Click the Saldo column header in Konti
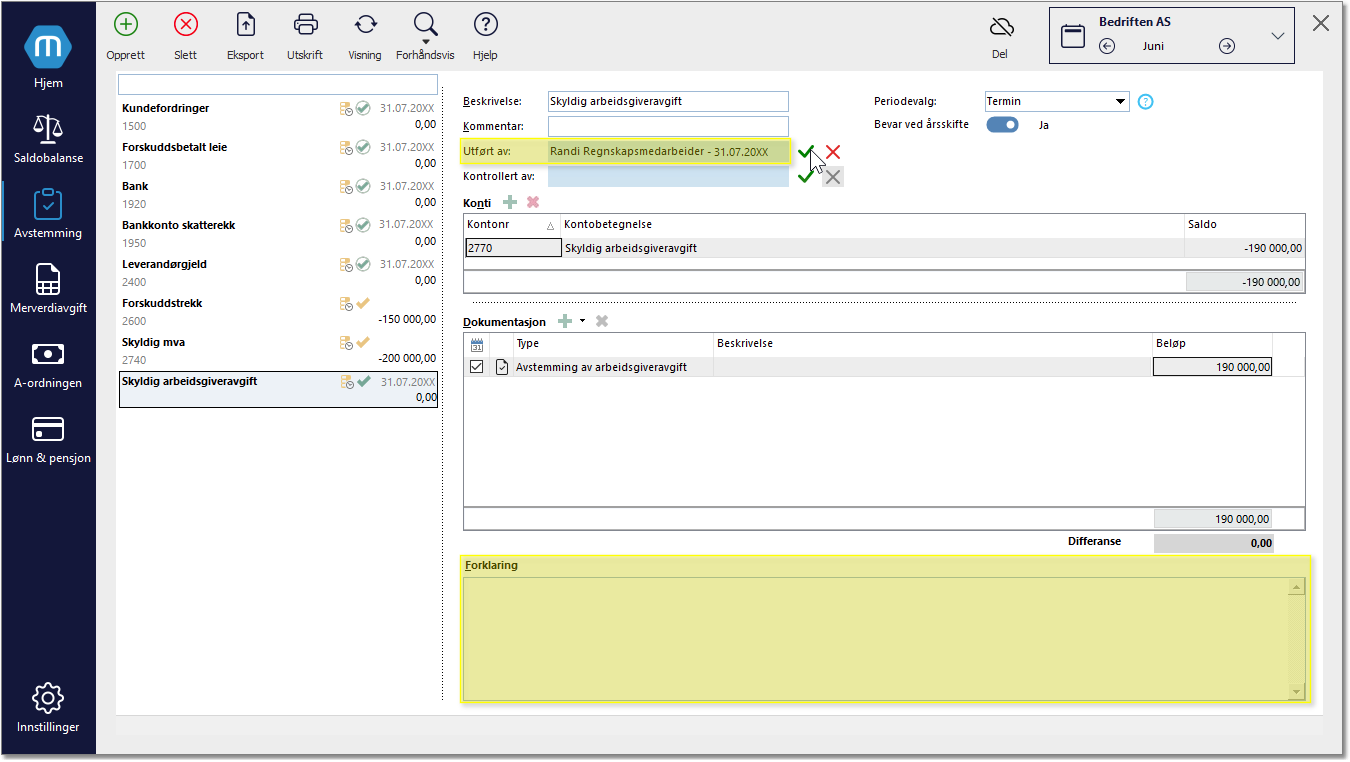This screenshot has height=762, width=1350. tap(1244, 225)
